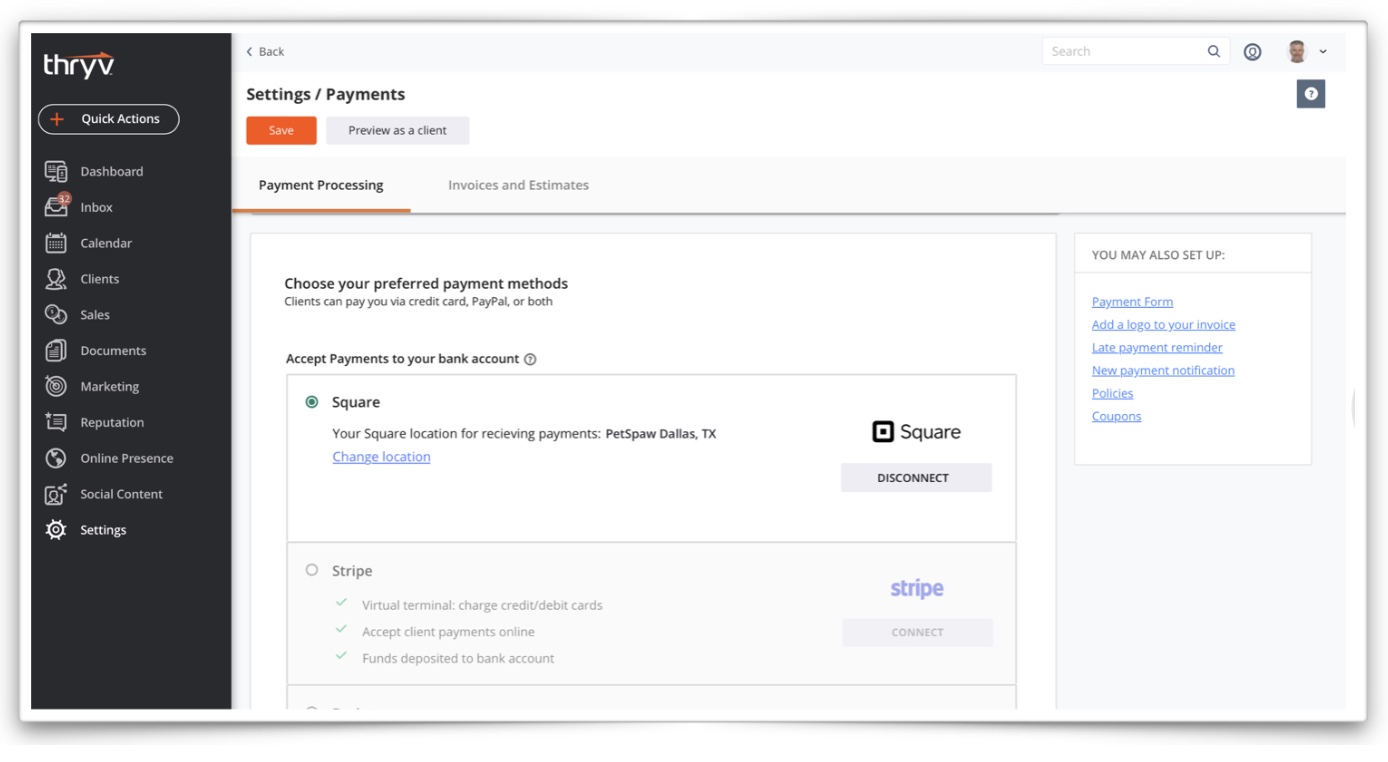
Task: Select the Stripe radio button
Action: (x=312, y=570)
